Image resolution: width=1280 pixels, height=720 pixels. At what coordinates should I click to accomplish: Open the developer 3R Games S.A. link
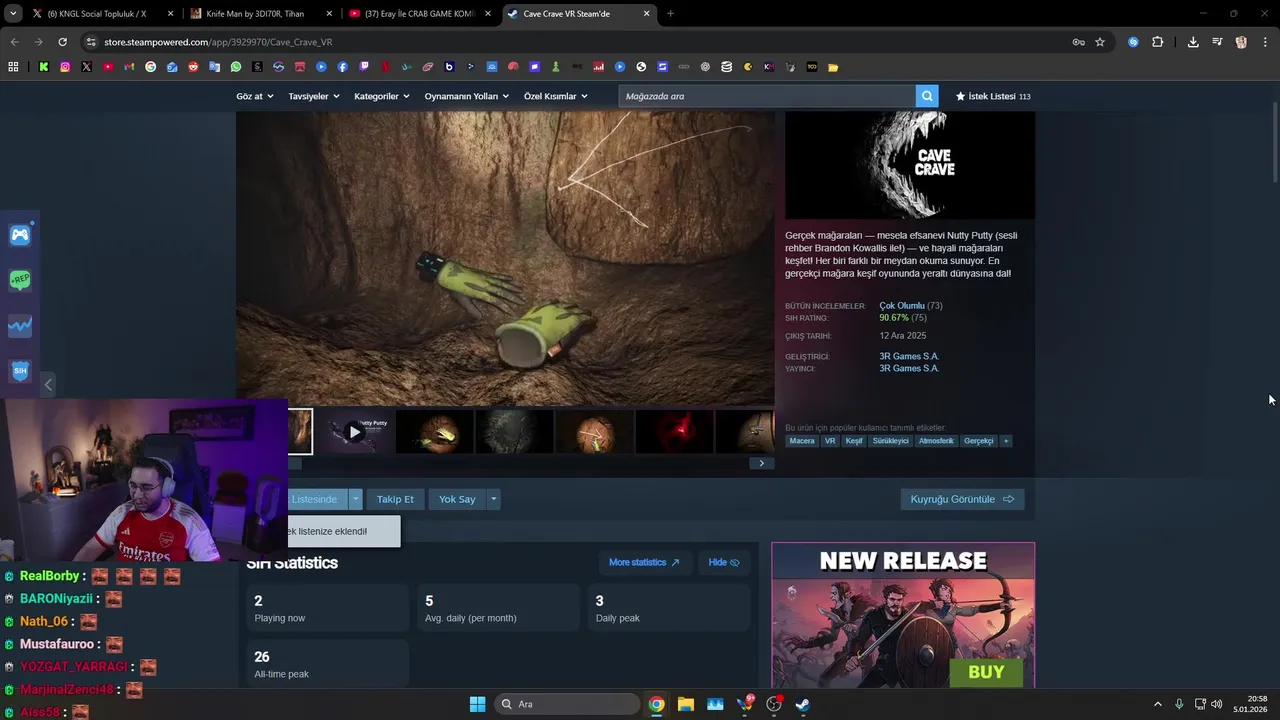[909, 356]
